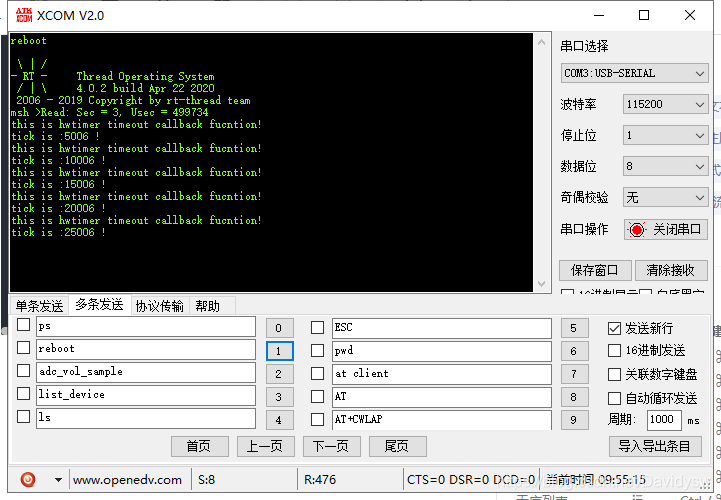The image size is (721, 500).
Task: Tick the checkbox beside AT+CWLAP entry
Action: pos(317,420)
